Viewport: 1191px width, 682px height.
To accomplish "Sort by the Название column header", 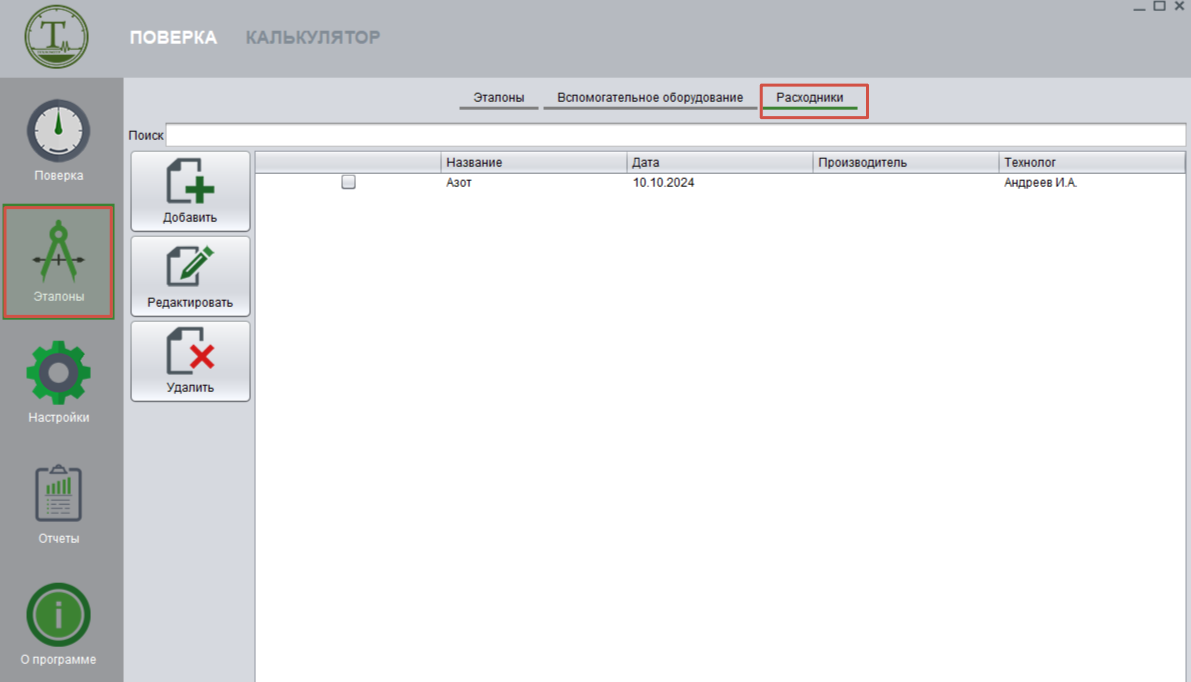I will (x=534, y=162).
